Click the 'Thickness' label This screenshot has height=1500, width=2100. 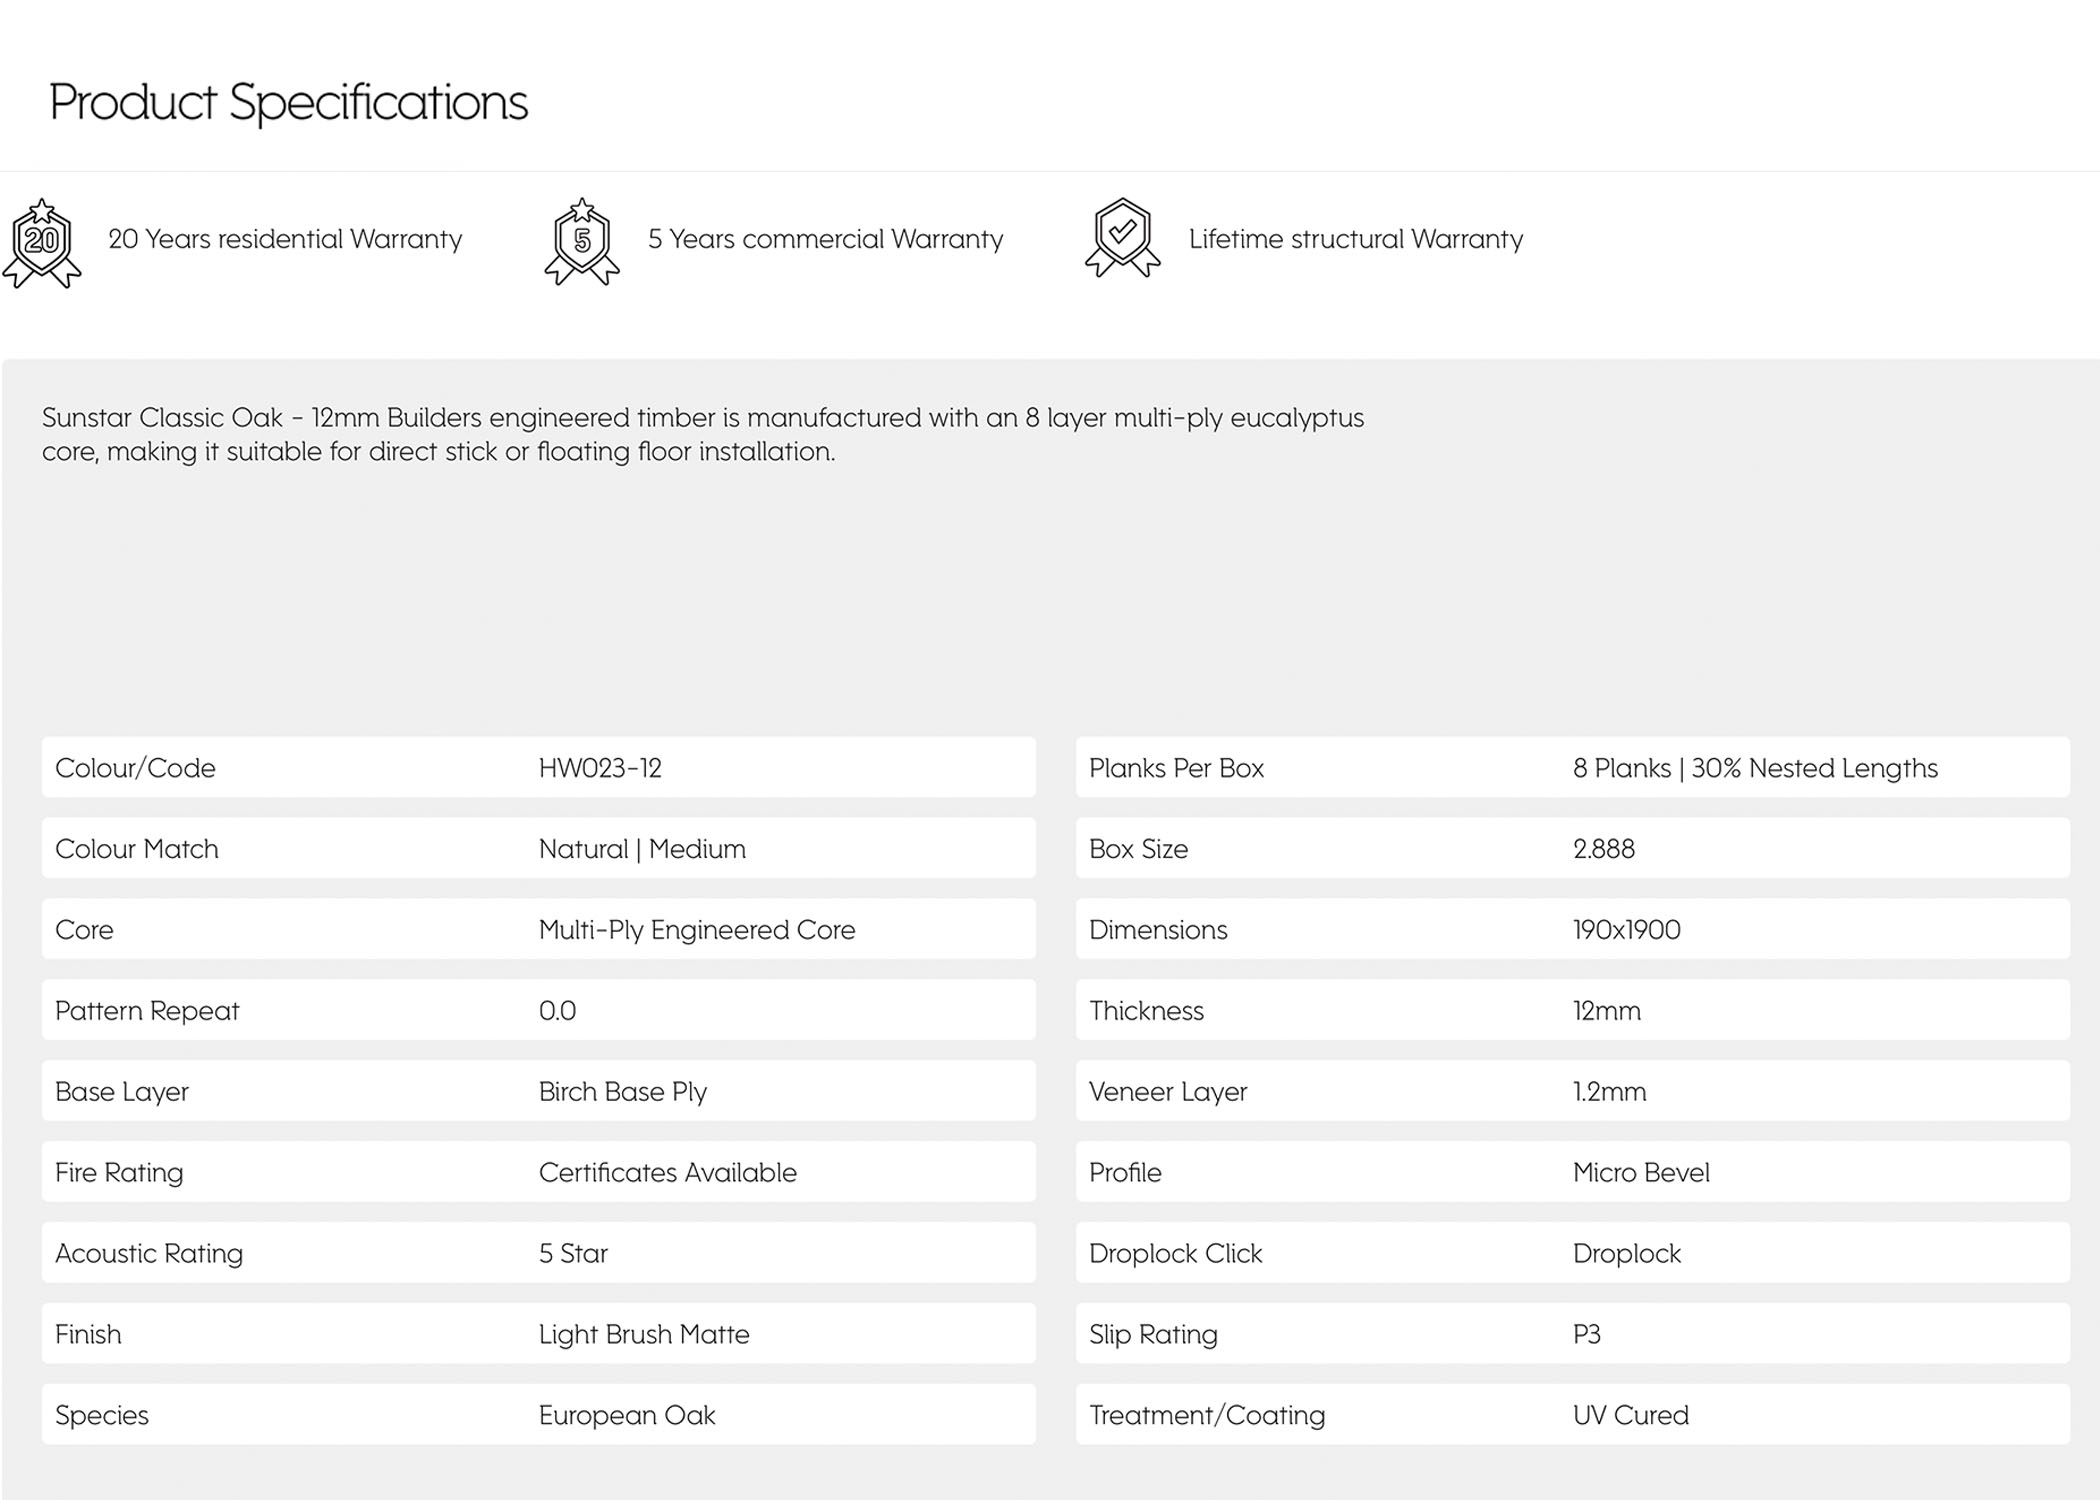coord(1146,1011)
